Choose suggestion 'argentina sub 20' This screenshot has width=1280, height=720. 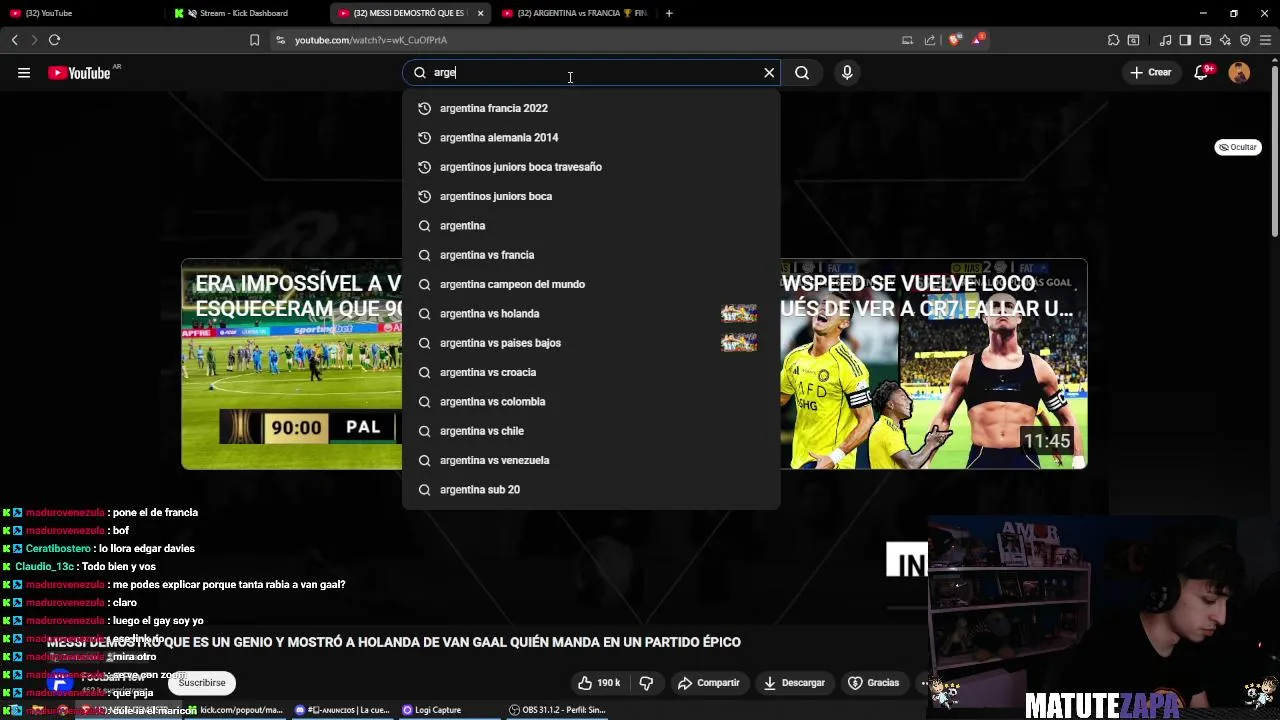pos(591,489)
